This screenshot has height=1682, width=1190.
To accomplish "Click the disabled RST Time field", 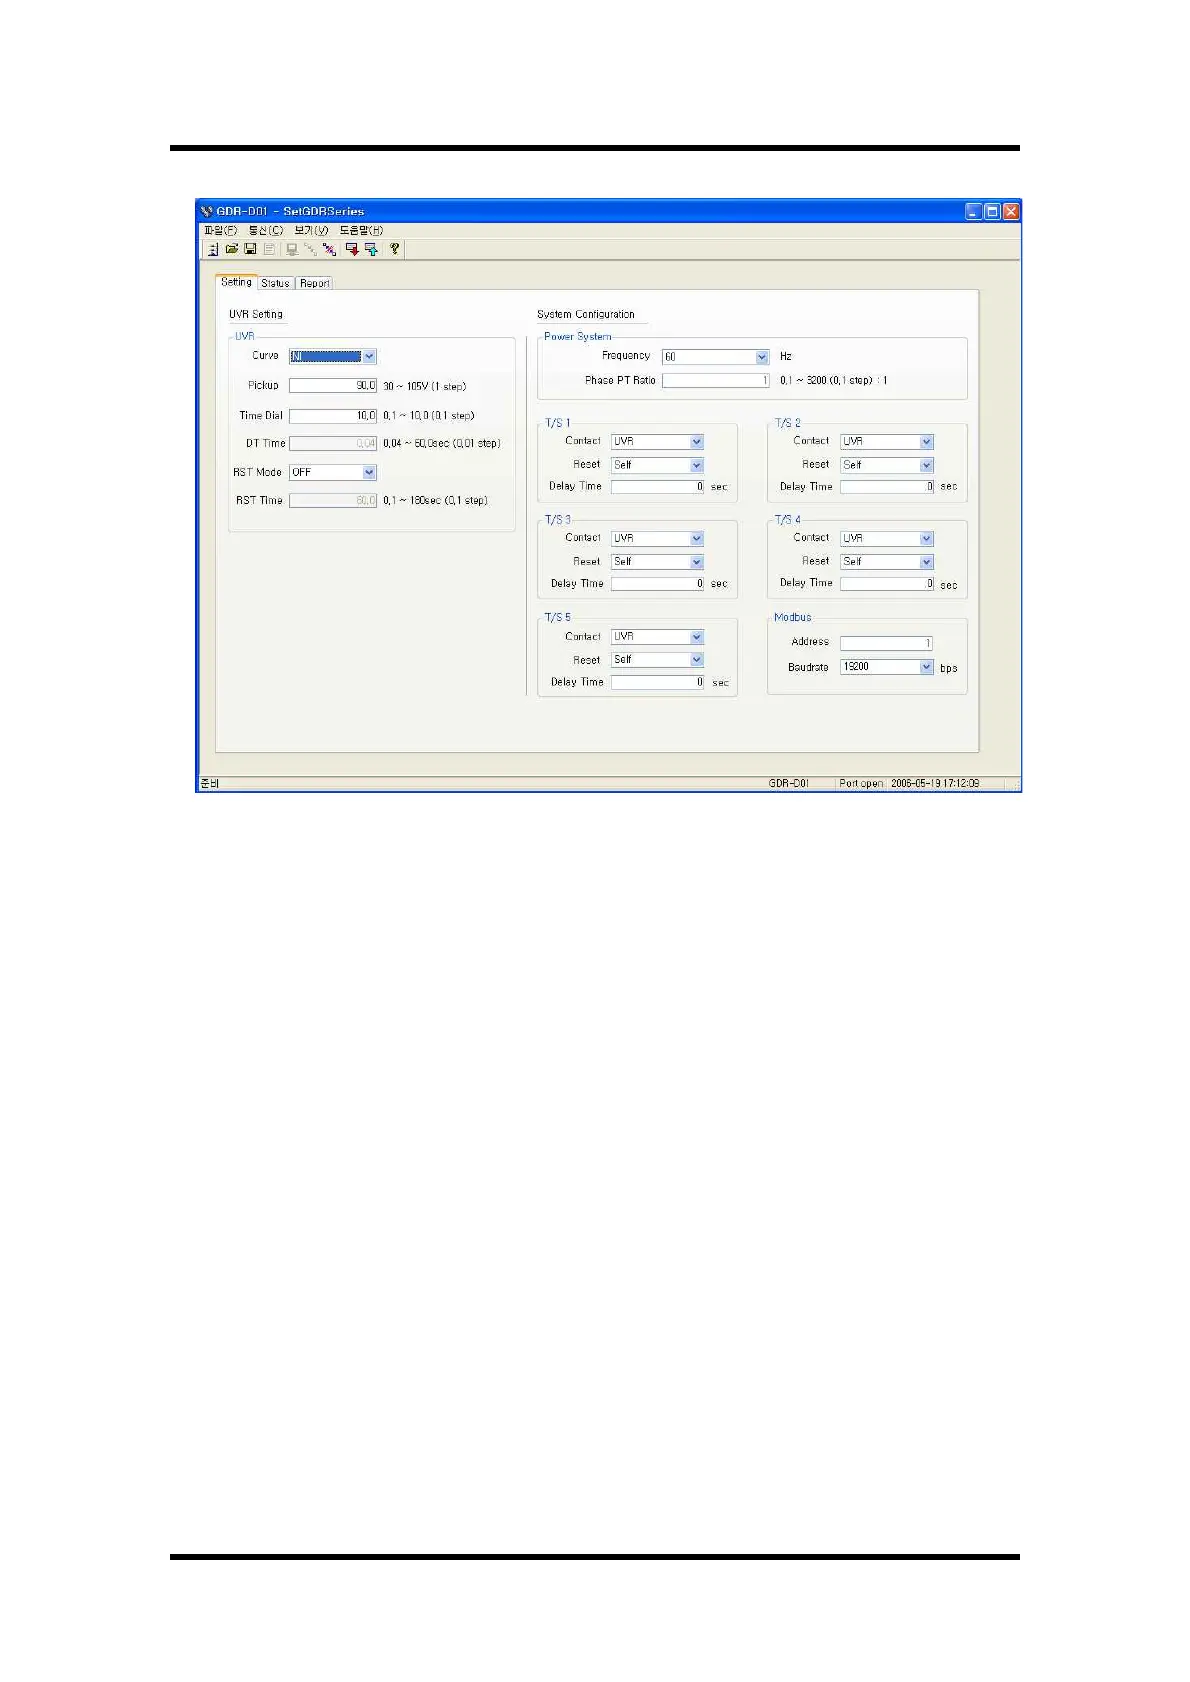I will click(x=333, y=500).
